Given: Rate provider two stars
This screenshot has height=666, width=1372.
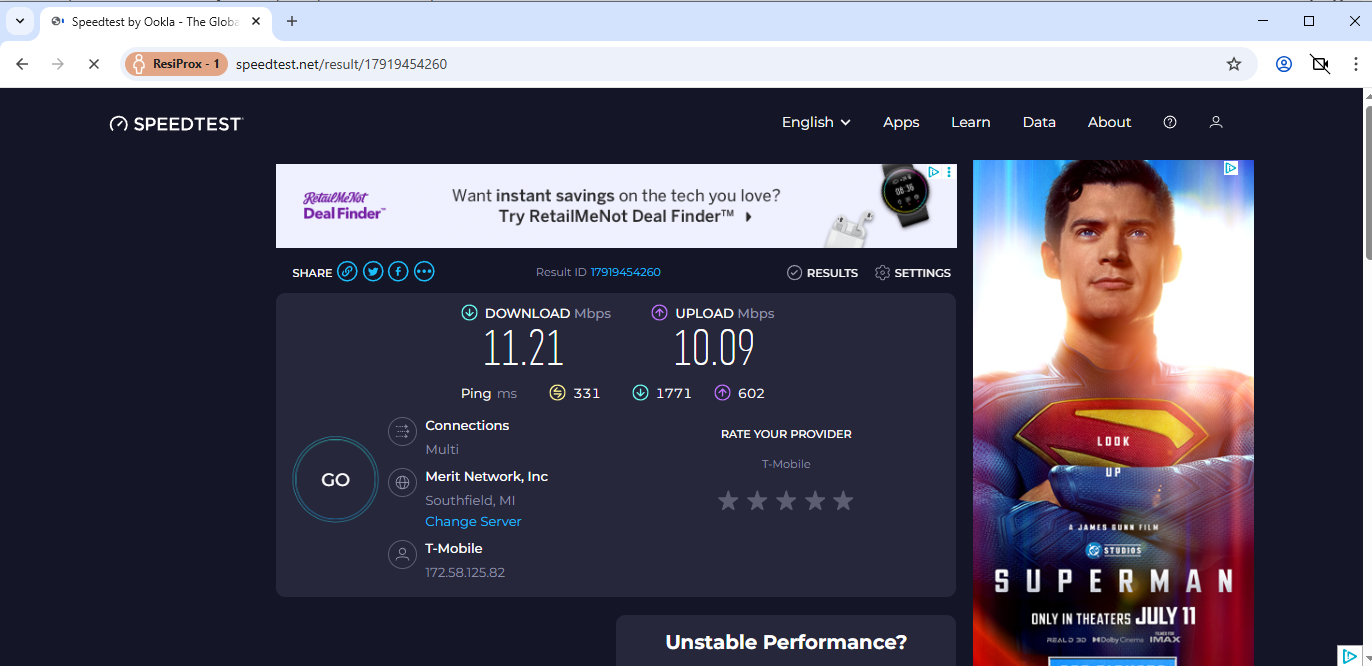Looking at the screenshot, I should [x=757, y=500].
